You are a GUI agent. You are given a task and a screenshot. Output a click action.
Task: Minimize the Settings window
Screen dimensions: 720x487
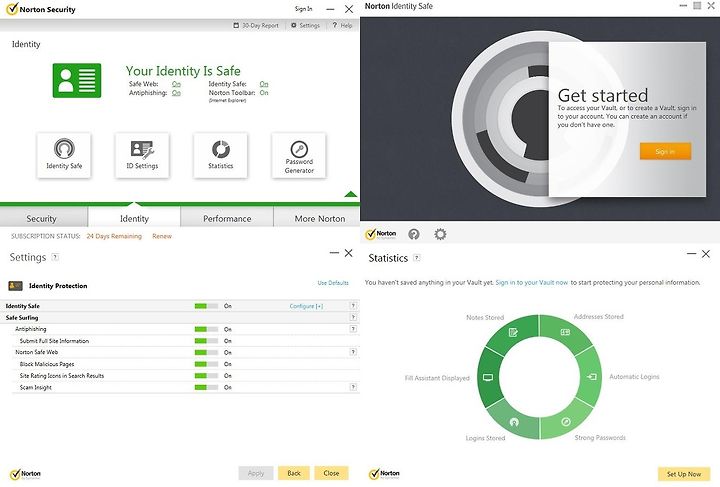(334, 253)
